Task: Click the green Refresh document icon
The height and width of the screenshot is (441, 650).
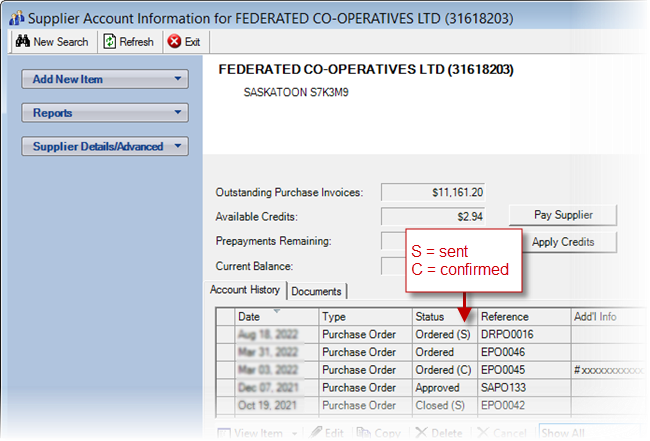Action: pyautogui.click(x=109, y=41)
